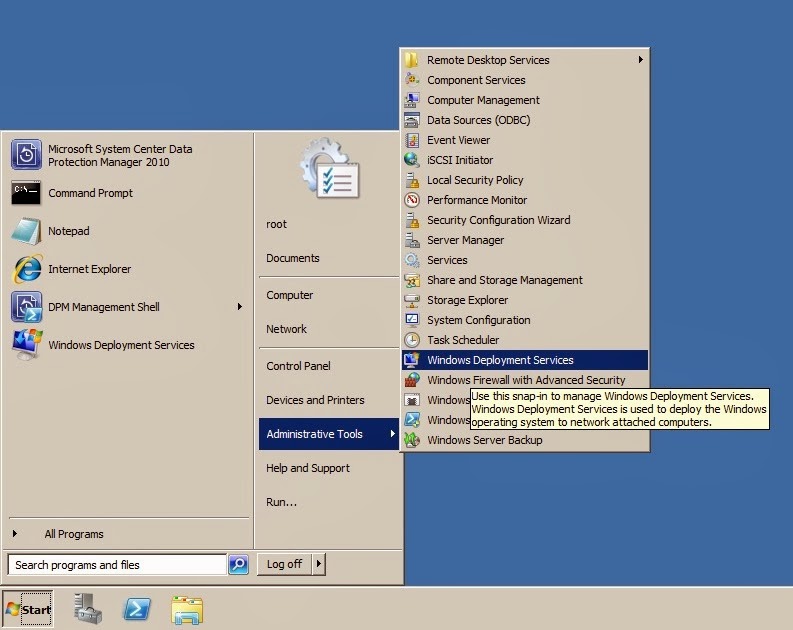This screenshot has width=793, height=630.
Task: Open Network from the Start menu
Action: coord(286,329)
